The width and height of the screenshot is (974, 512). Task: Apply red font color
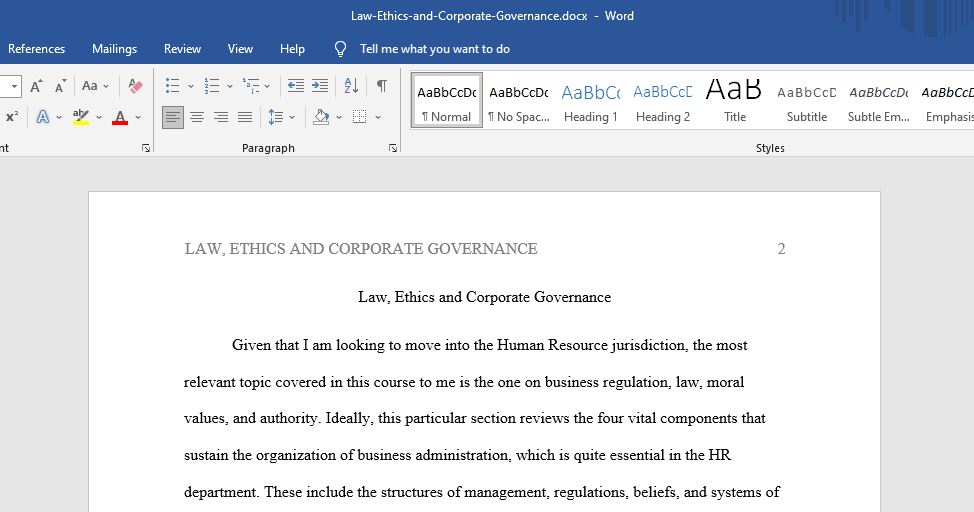[x=121, y=117]
